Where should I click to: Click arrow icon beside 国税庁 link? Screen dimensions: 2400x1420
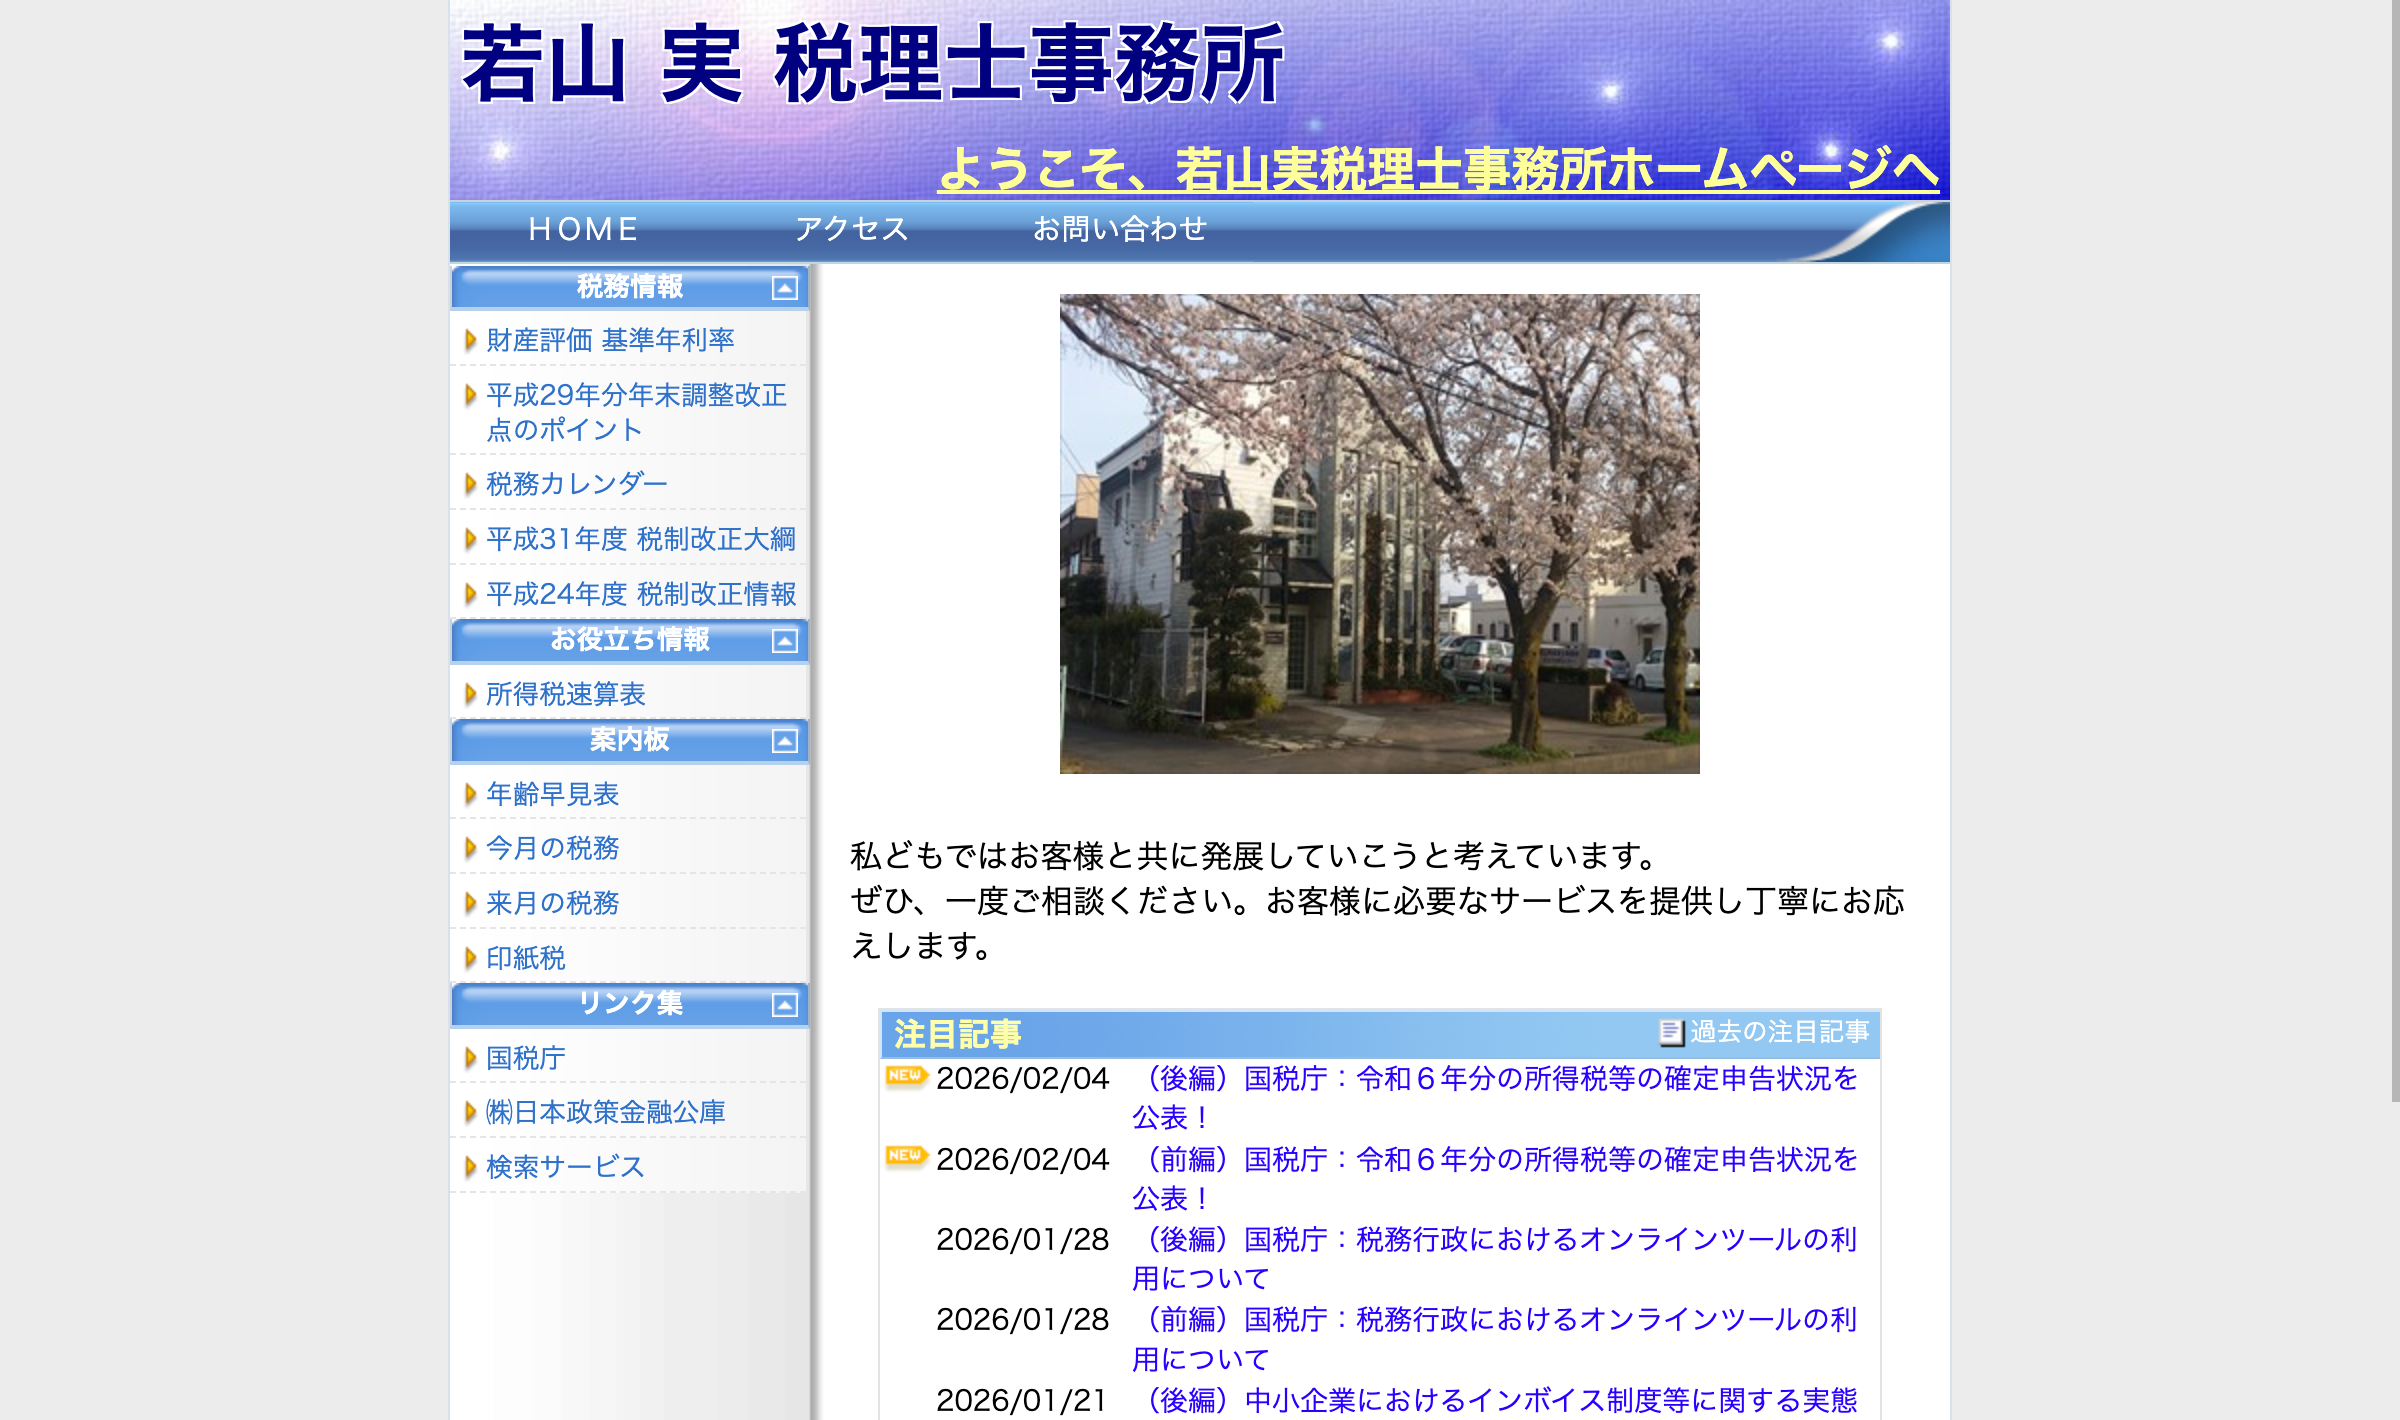[470, 1058]
